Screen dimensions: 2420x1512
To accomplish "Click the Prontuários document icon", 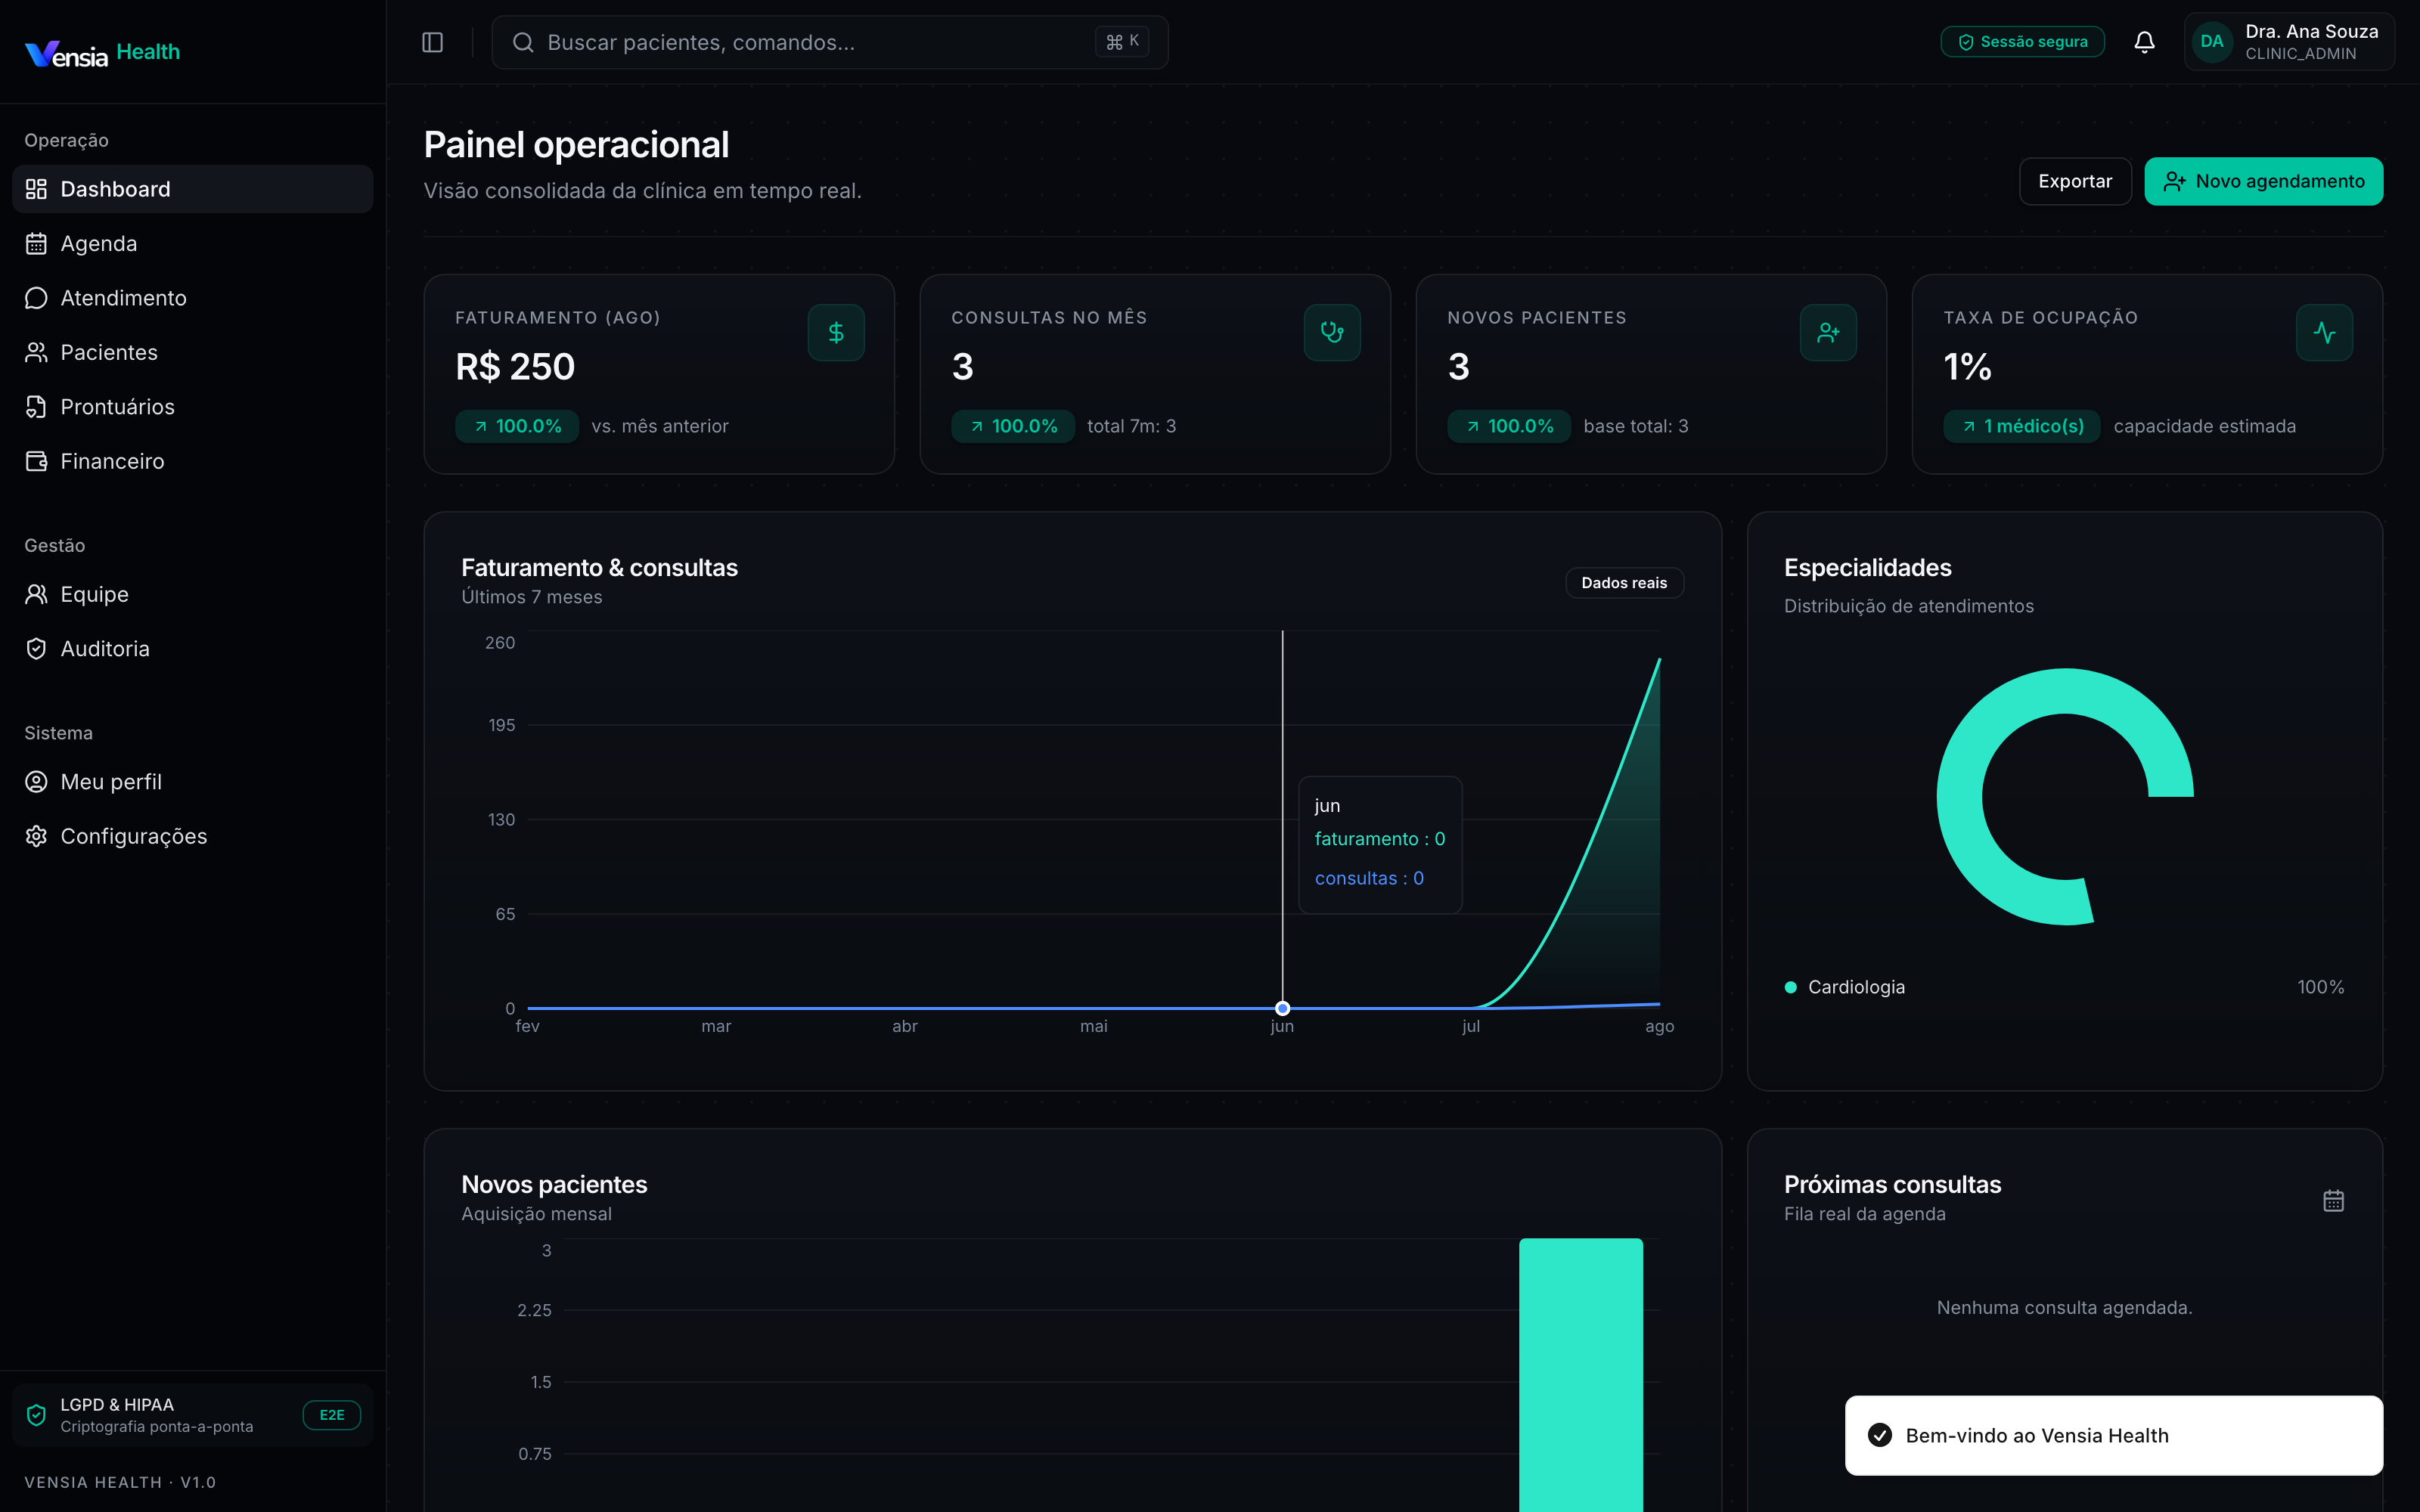I will [x=36, y=407].
